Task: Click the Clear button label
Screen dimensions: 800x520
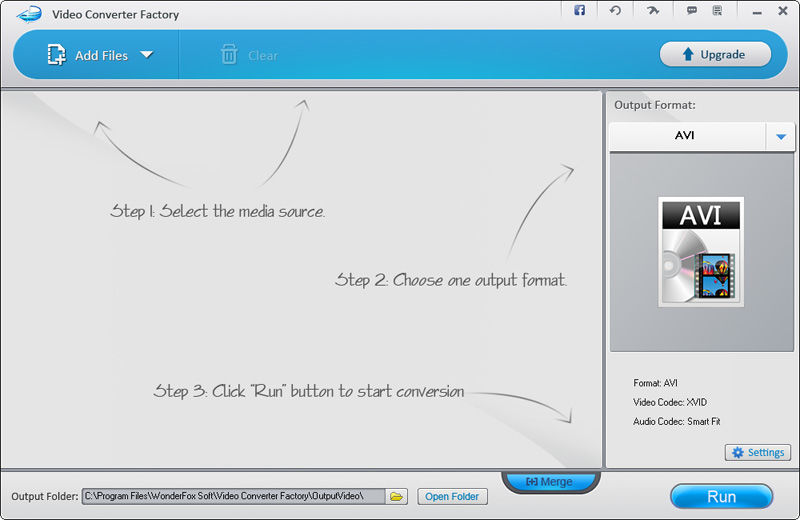Action: [263, 56]
